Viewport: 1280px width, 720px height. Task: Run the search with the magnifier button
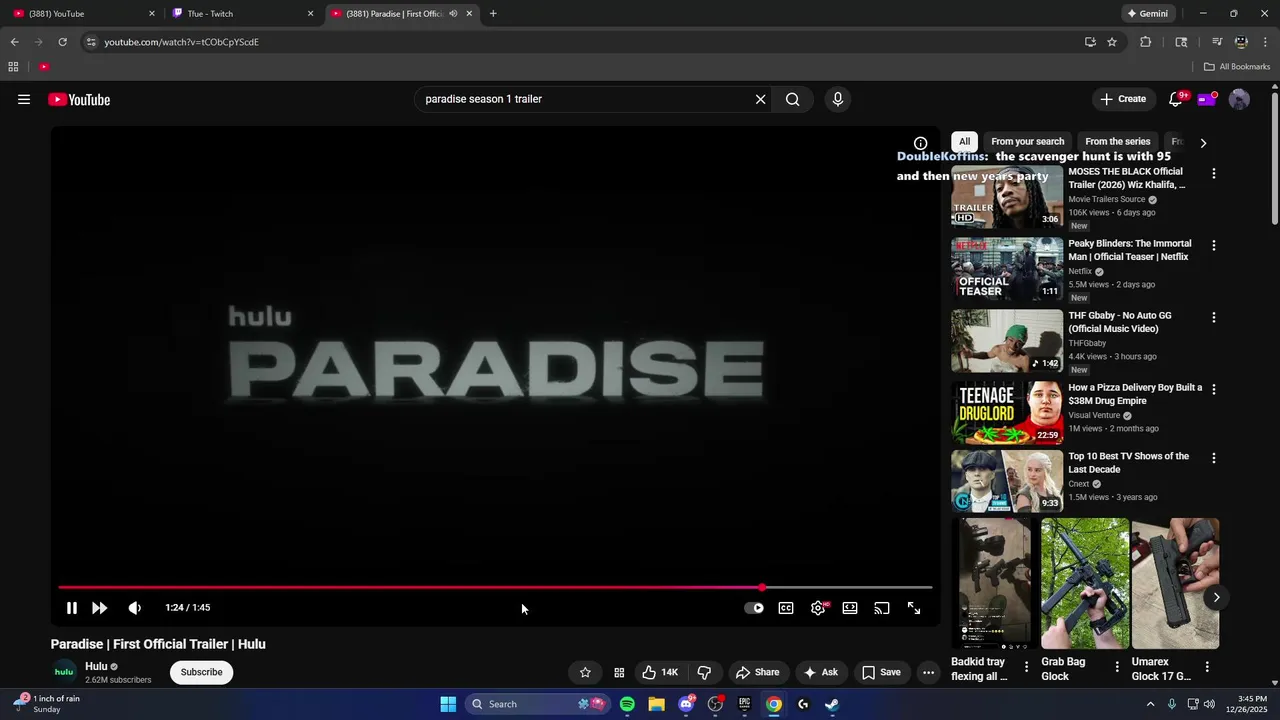(x=792, y=99)
